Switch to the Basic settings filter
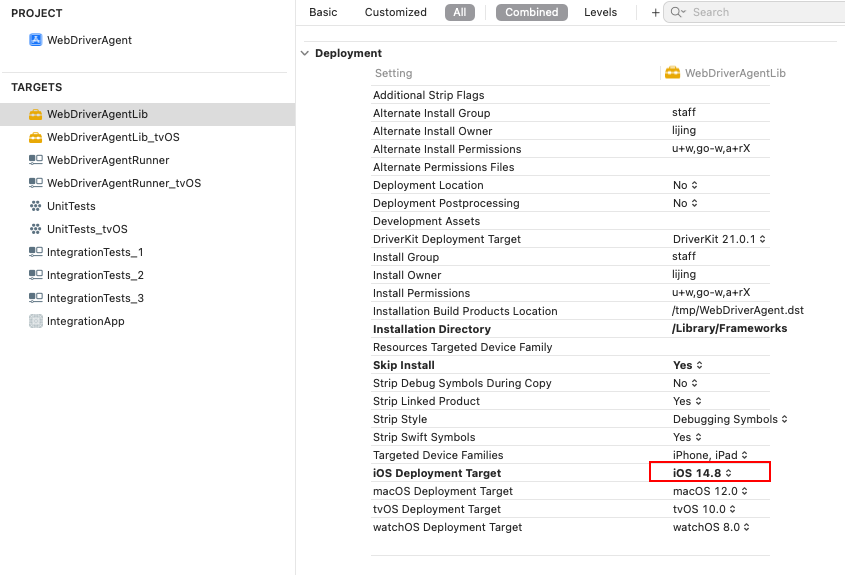The image size is (845, 575). [x=323, y=12]
